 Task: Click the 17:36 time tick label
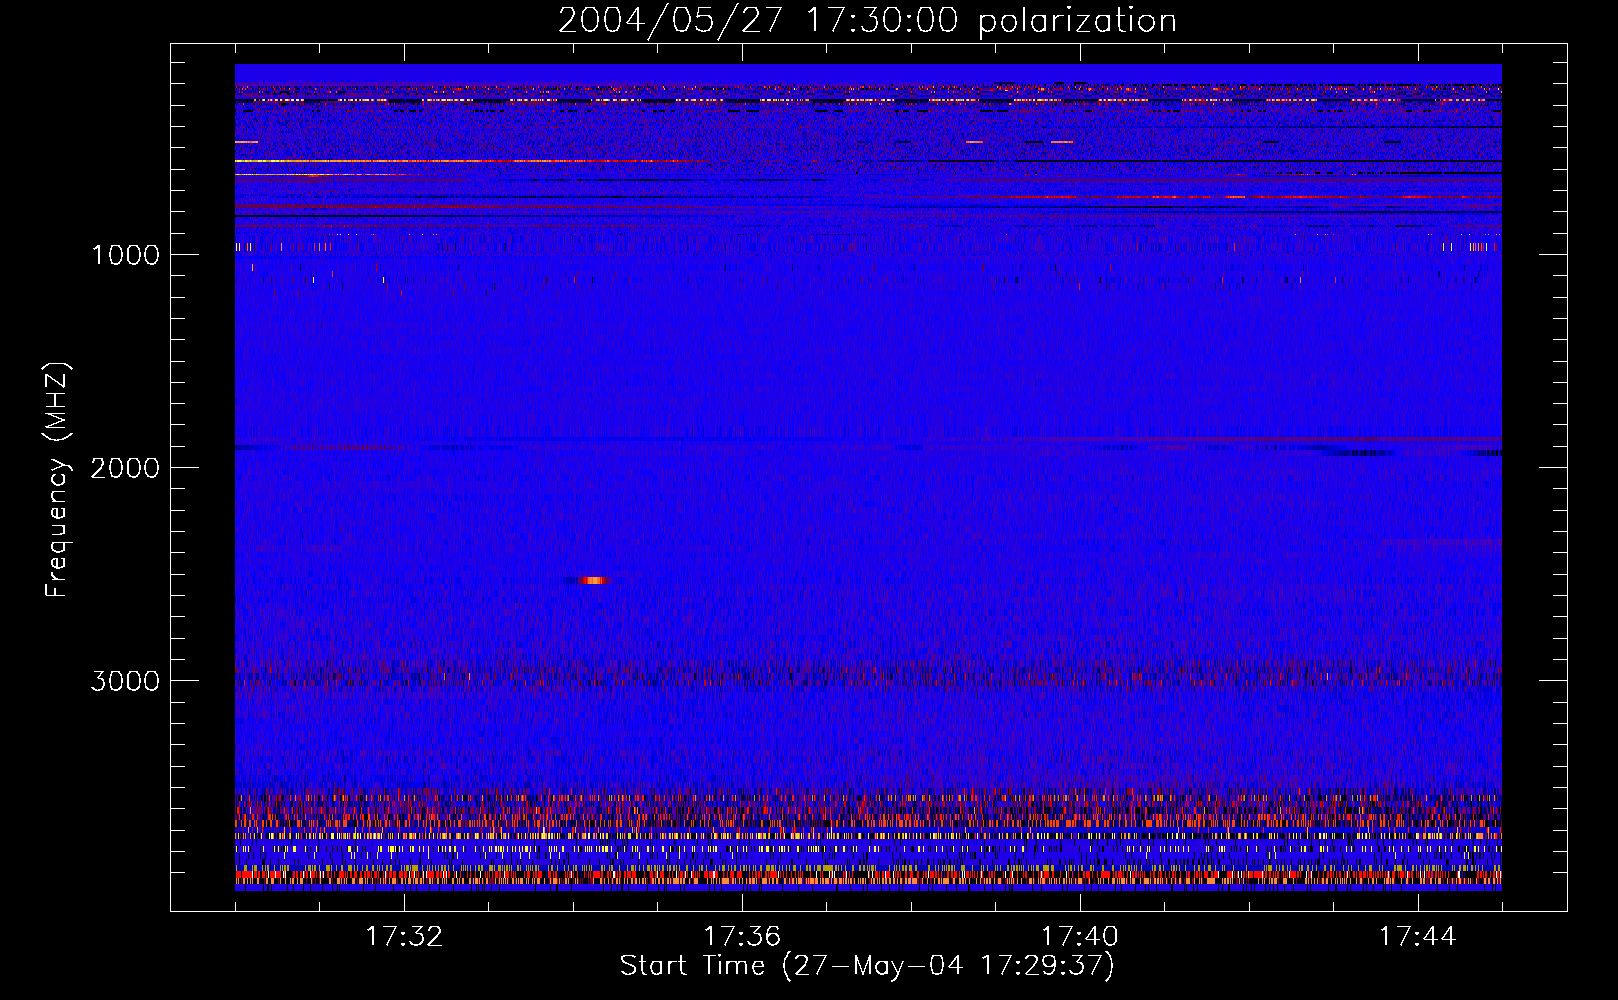point(742,937)
